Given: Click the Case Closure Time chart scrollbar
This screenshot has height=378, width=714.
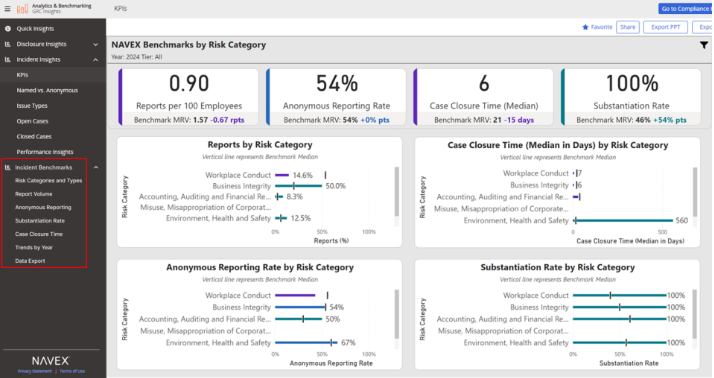Looking at the screenshot, I should pos(695,192).
